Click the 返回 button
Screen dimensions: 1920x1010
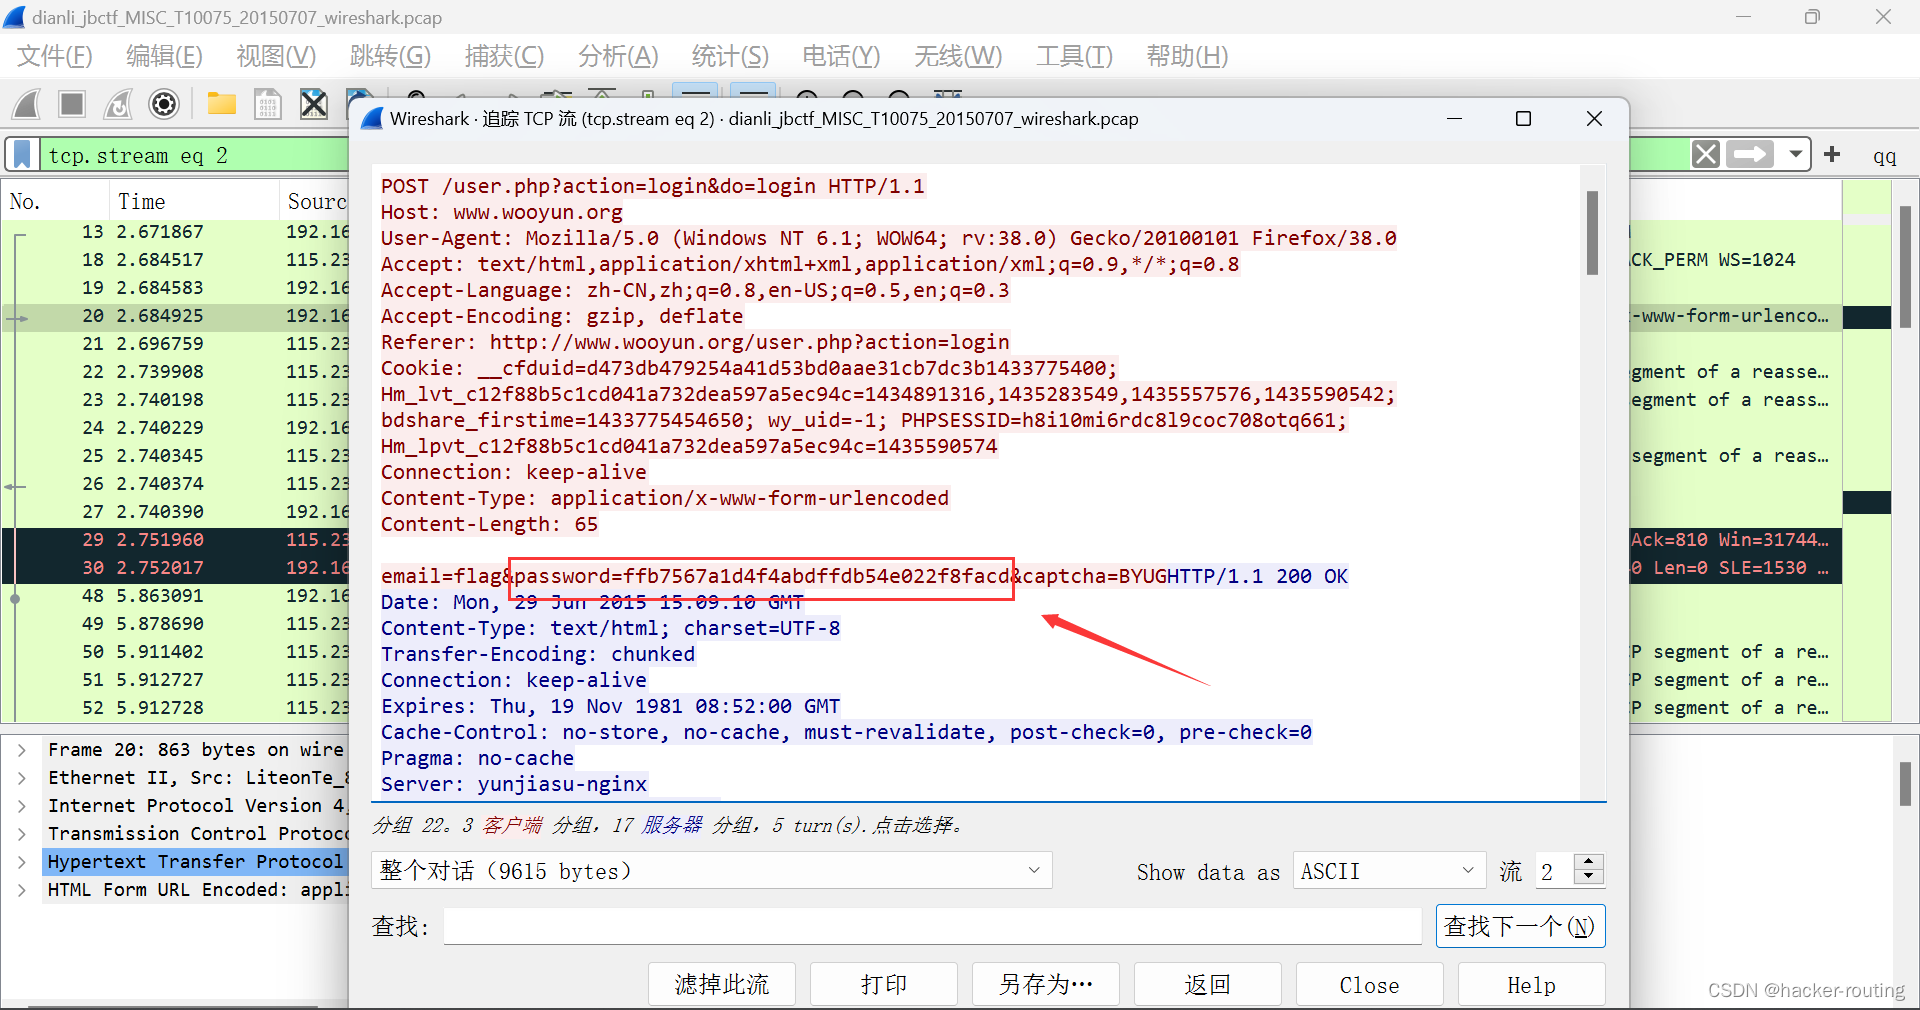point(1208,985)
